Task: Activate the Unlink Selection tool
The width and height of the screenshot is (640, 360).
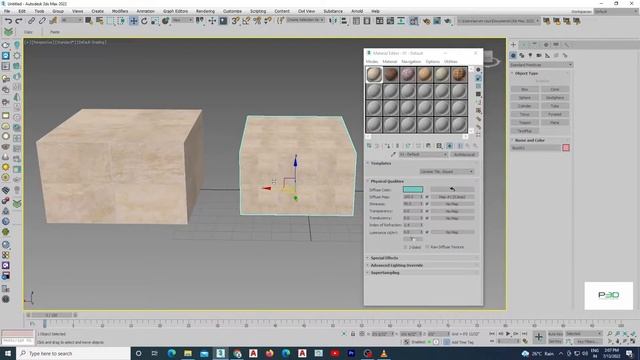Action: click(x=42, y=20)
